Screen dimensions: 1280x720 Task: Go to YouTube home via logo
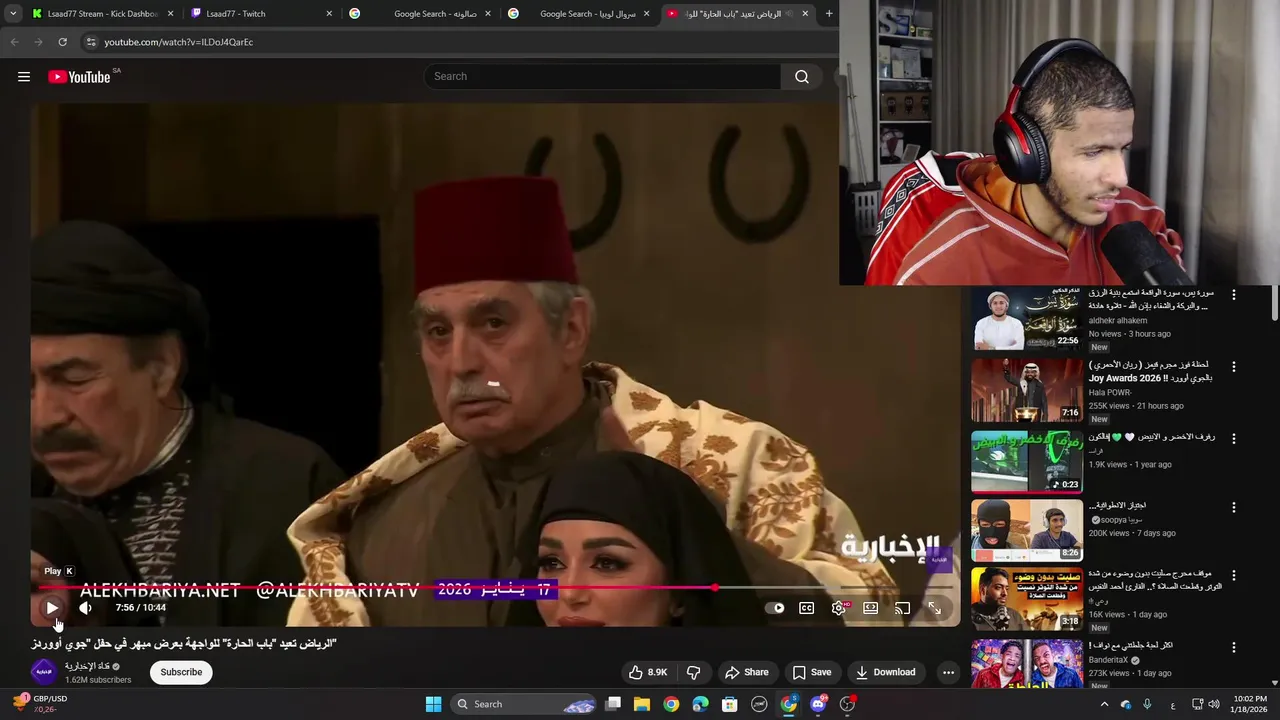click(x=79, y=77)
